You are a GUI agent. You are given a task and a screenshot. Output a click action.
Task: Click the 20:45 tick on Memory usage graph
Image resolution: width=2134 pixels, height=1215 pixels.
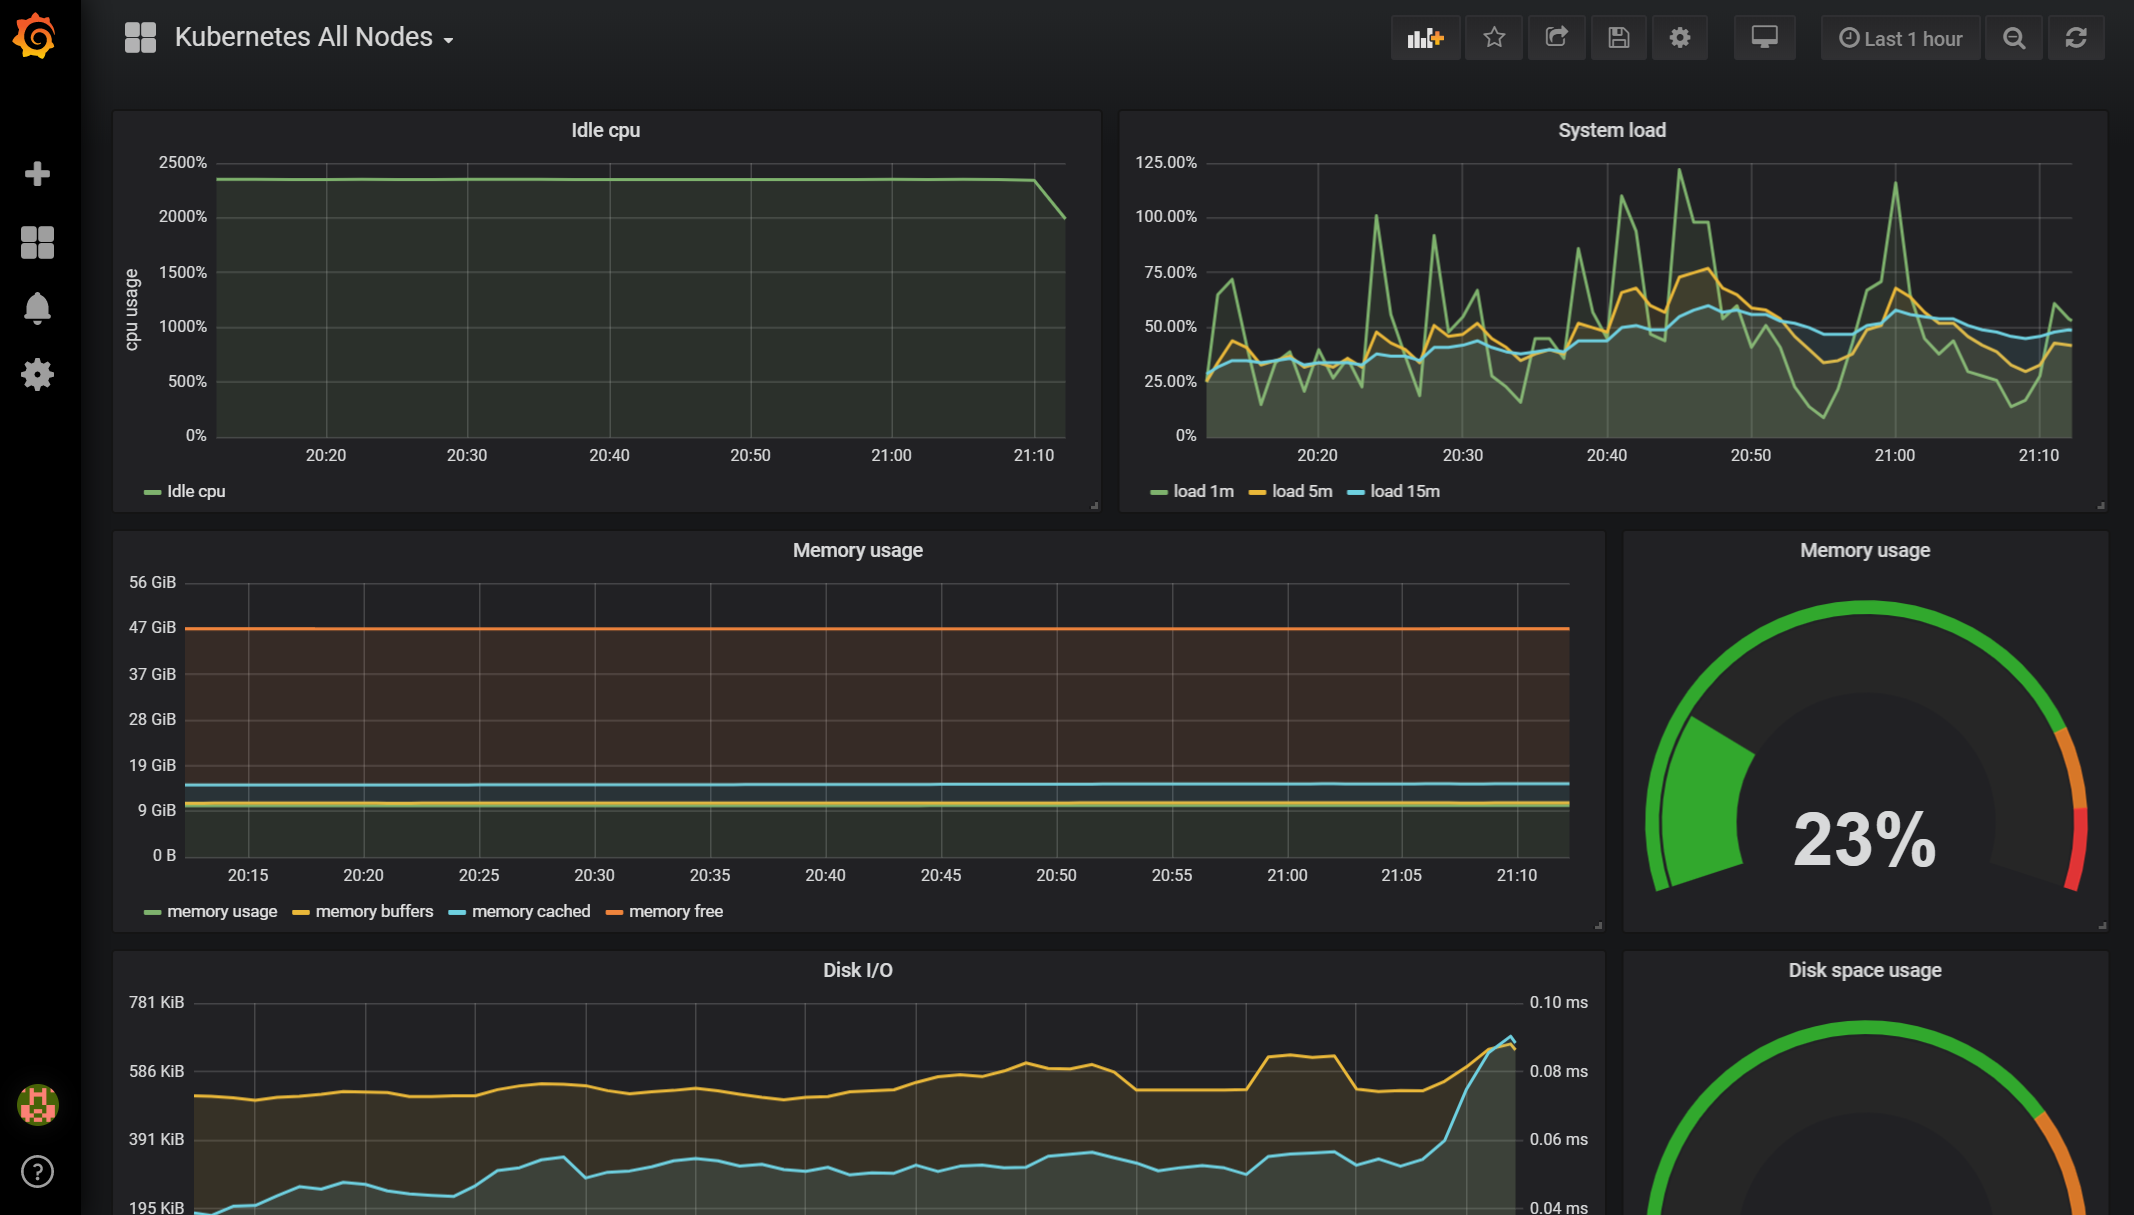click(941, 875)
